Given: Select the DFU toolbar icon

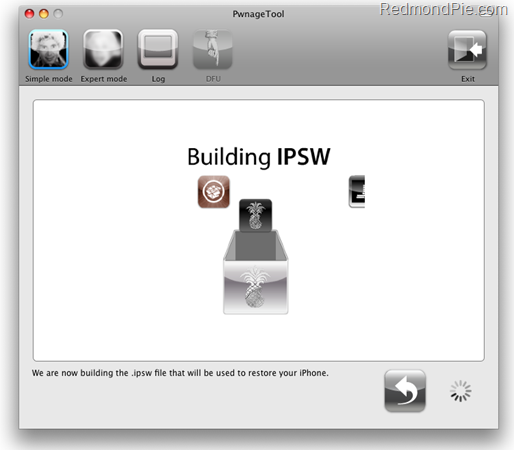Looking at the screenshot, I should tap(213, 49).
